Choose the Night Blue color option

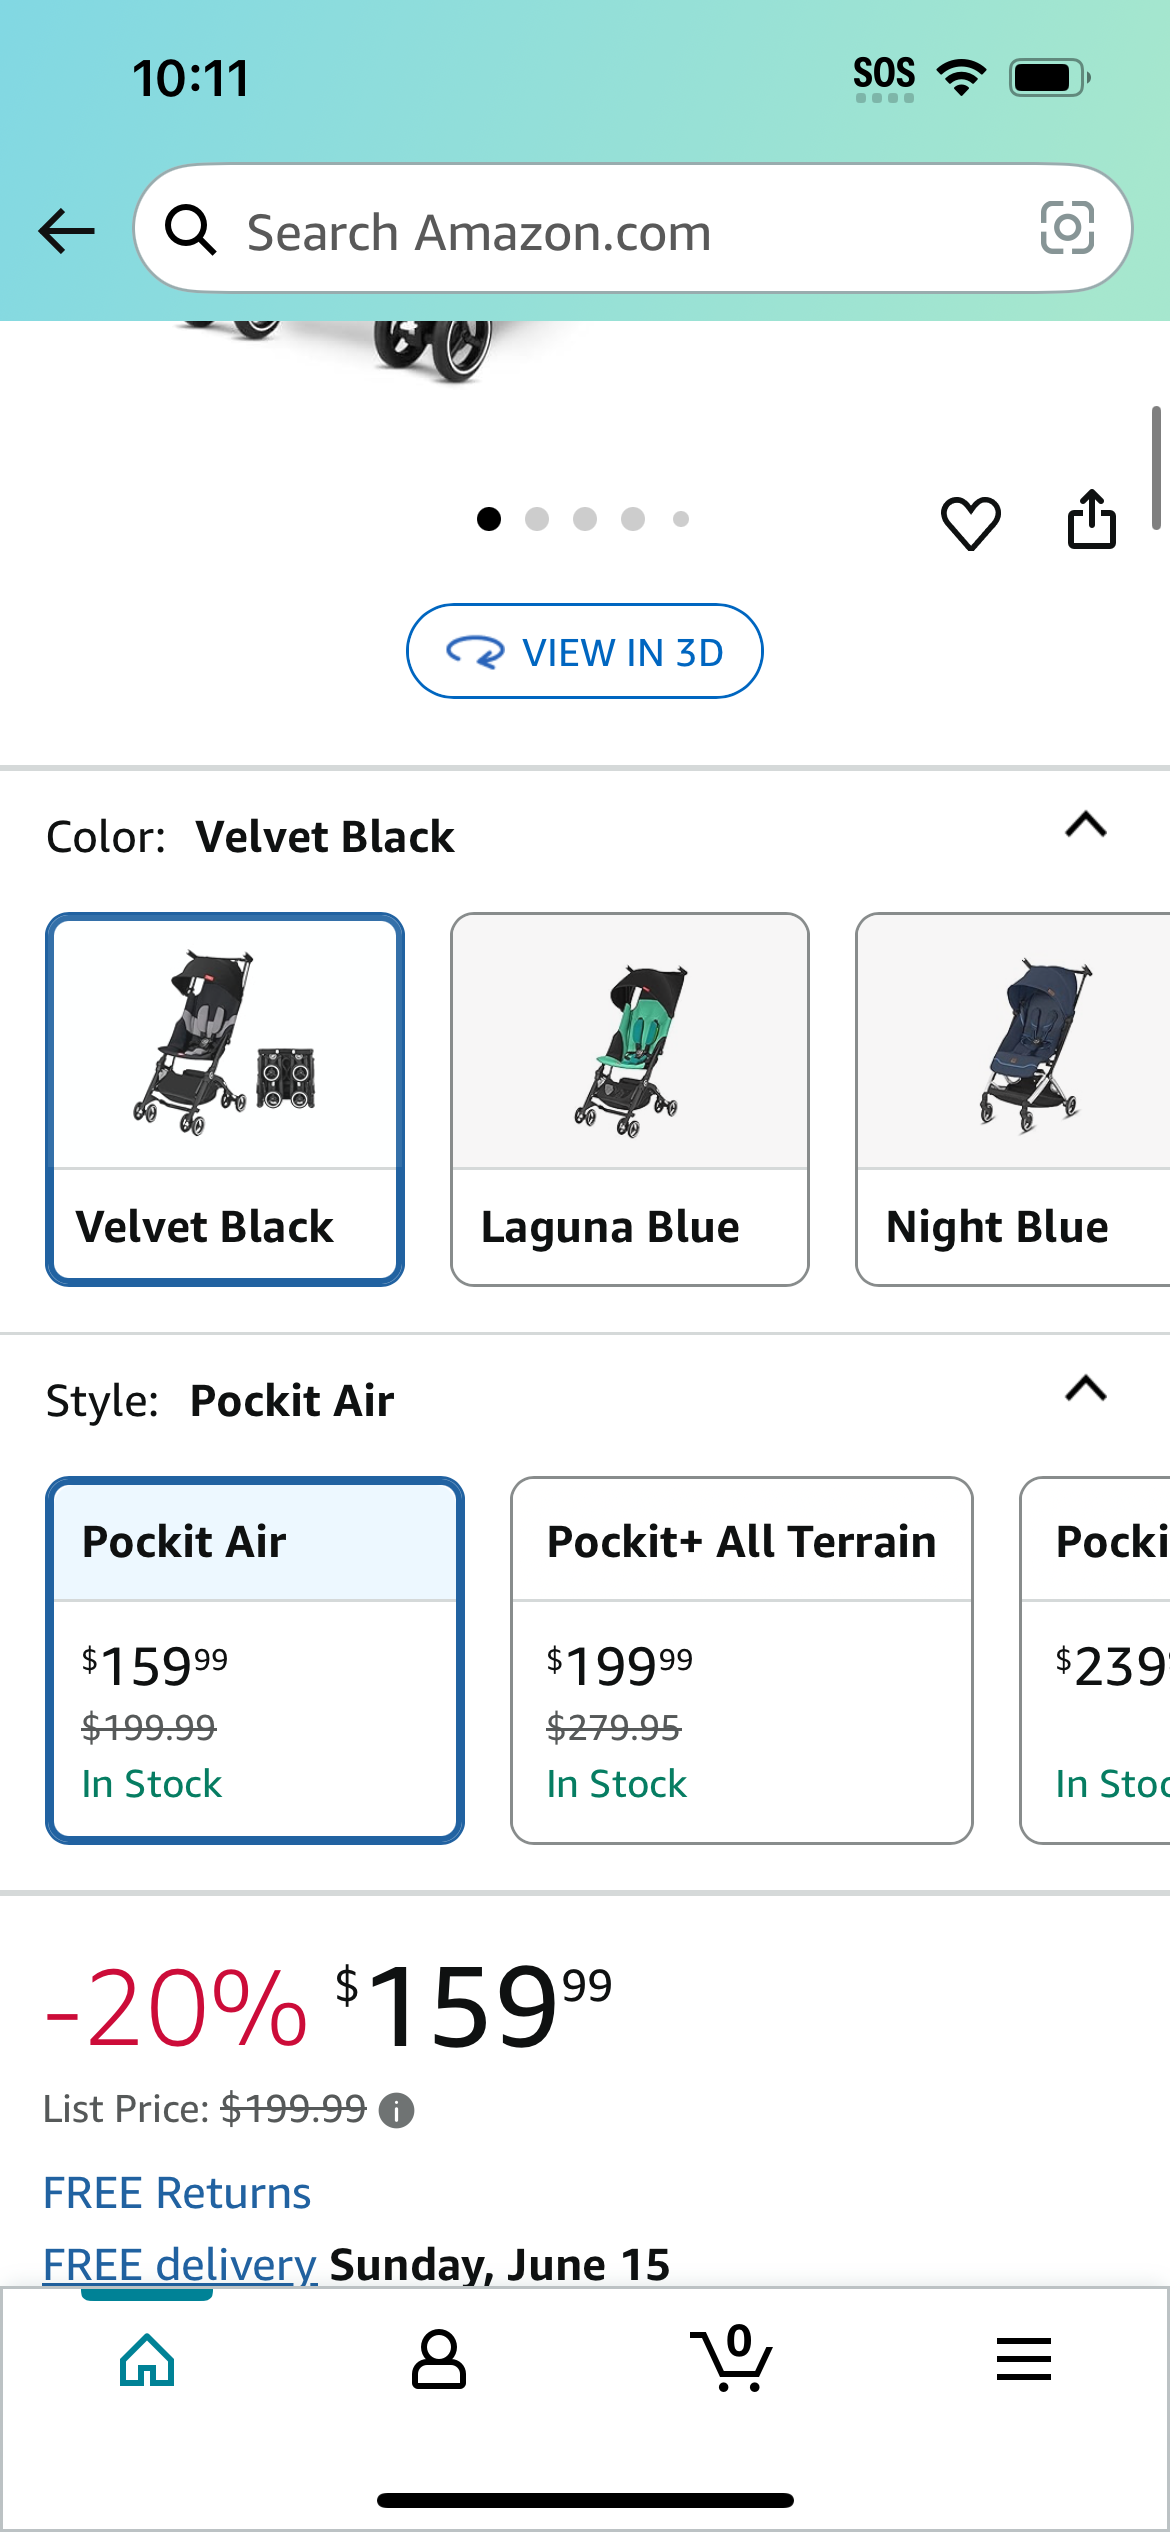coord(1013,1099)
